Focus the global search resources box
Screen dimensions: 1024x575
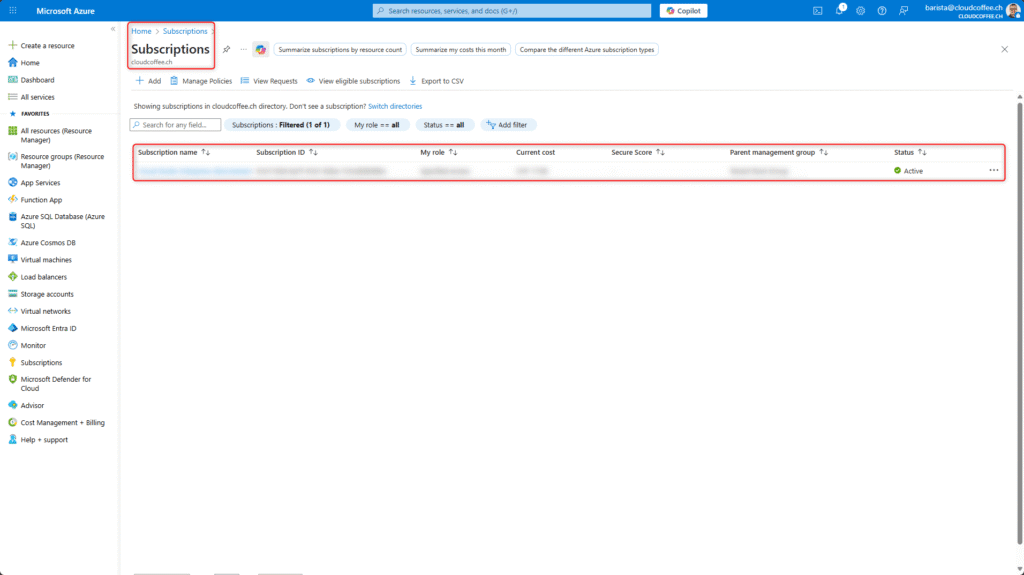click(x=511, y=10)
